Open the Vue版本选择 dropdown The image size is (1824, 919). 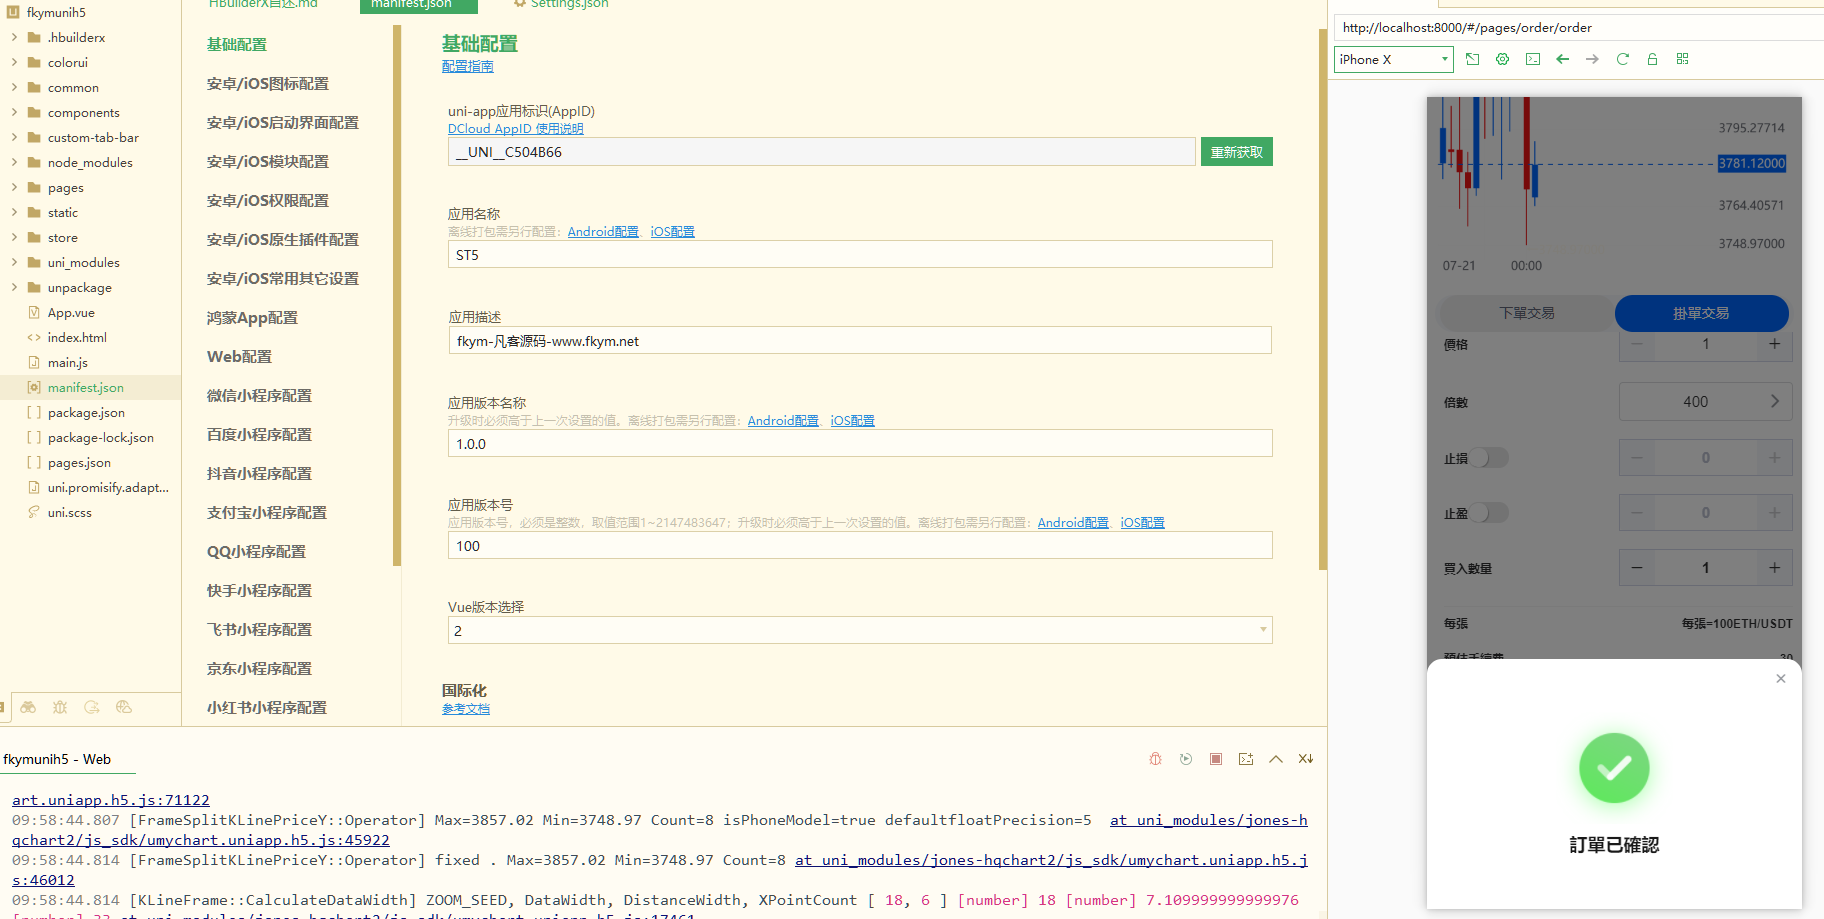tap(859, 630)
